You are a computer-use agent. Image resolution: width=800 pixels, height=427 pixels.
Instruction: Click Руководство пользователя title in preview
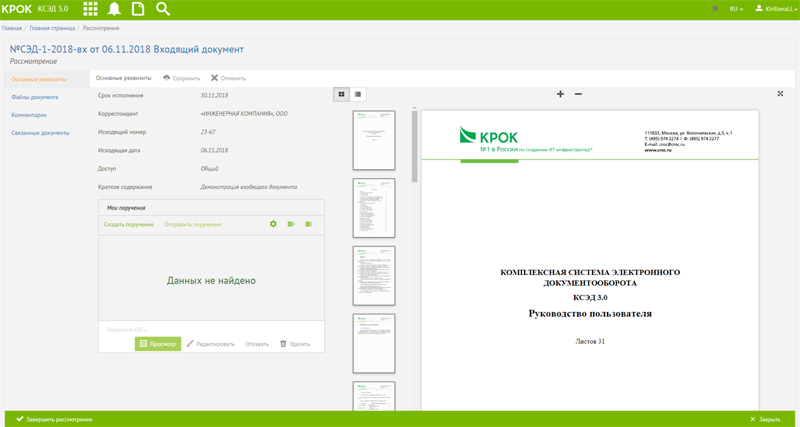pos(590,313)
